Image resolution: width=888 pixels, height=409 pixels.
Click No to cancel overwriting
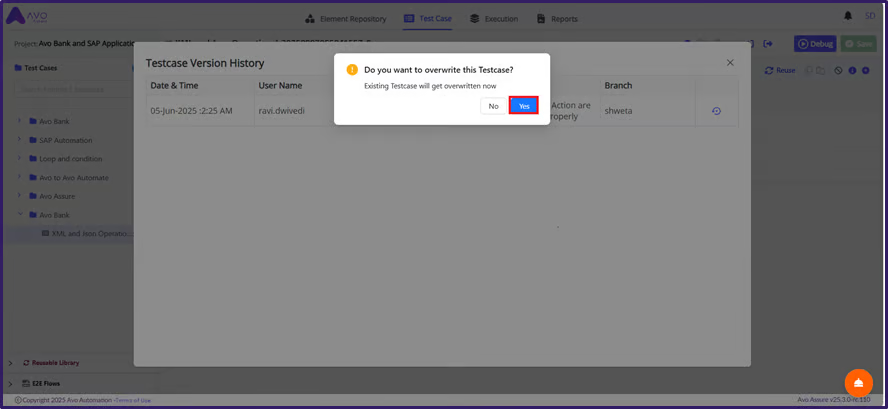coord(493,106)
